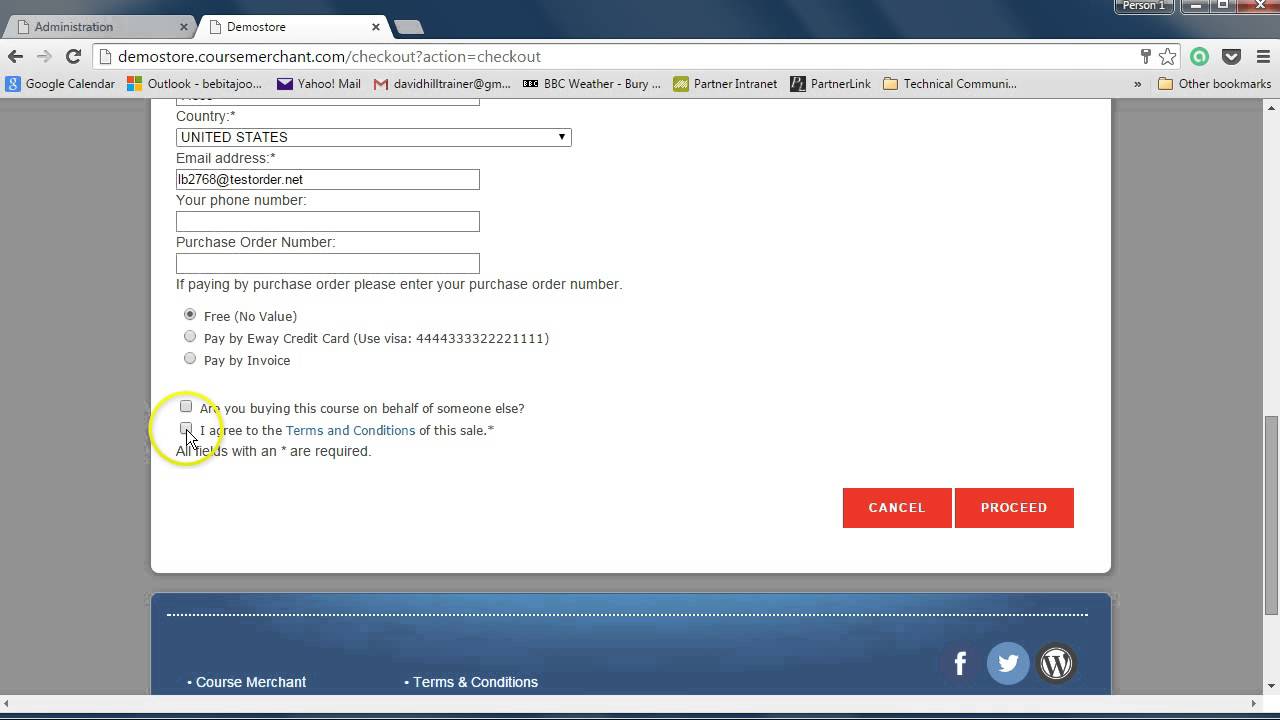Open the Country dropdown showing UNITED STATES

tap(373, 137)
